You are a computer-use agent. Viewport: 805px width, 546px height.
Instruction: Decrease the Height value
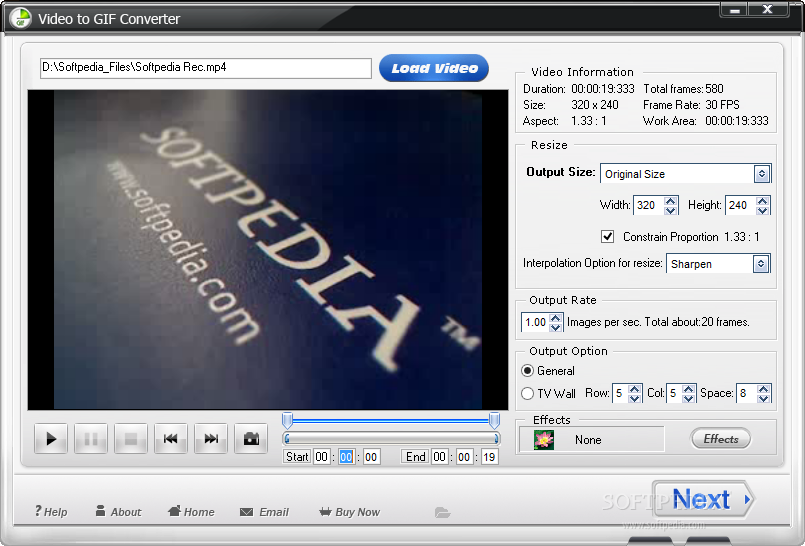point(762,210)
